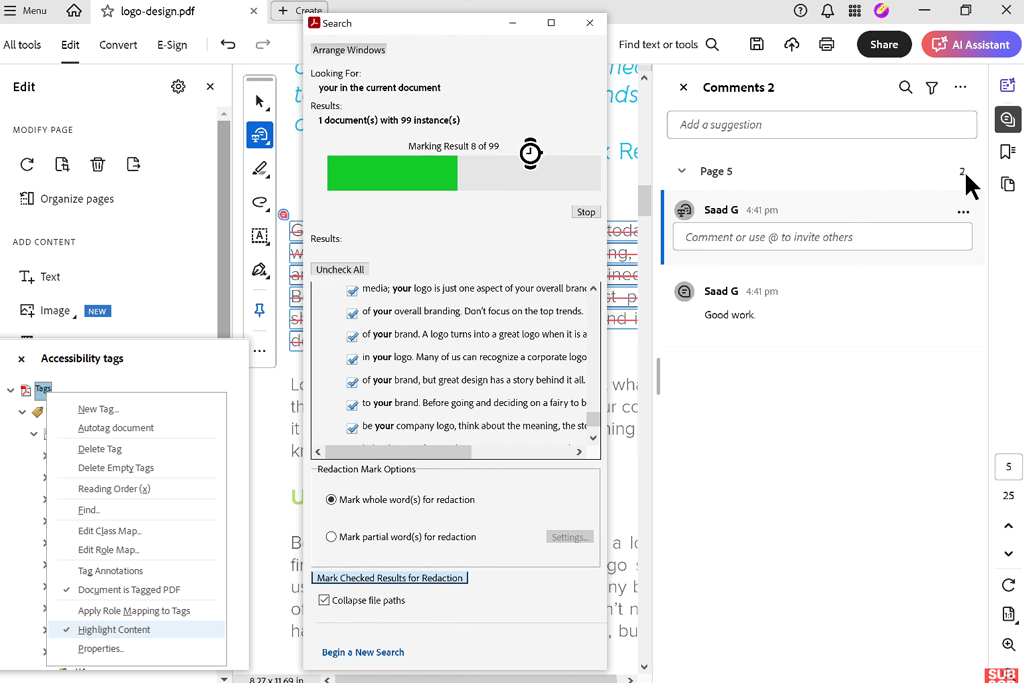The width and height of the screenshot is (1024, 683).
Task: Toggle Highlight Content menu entry
Action: (x=137, y=629)
